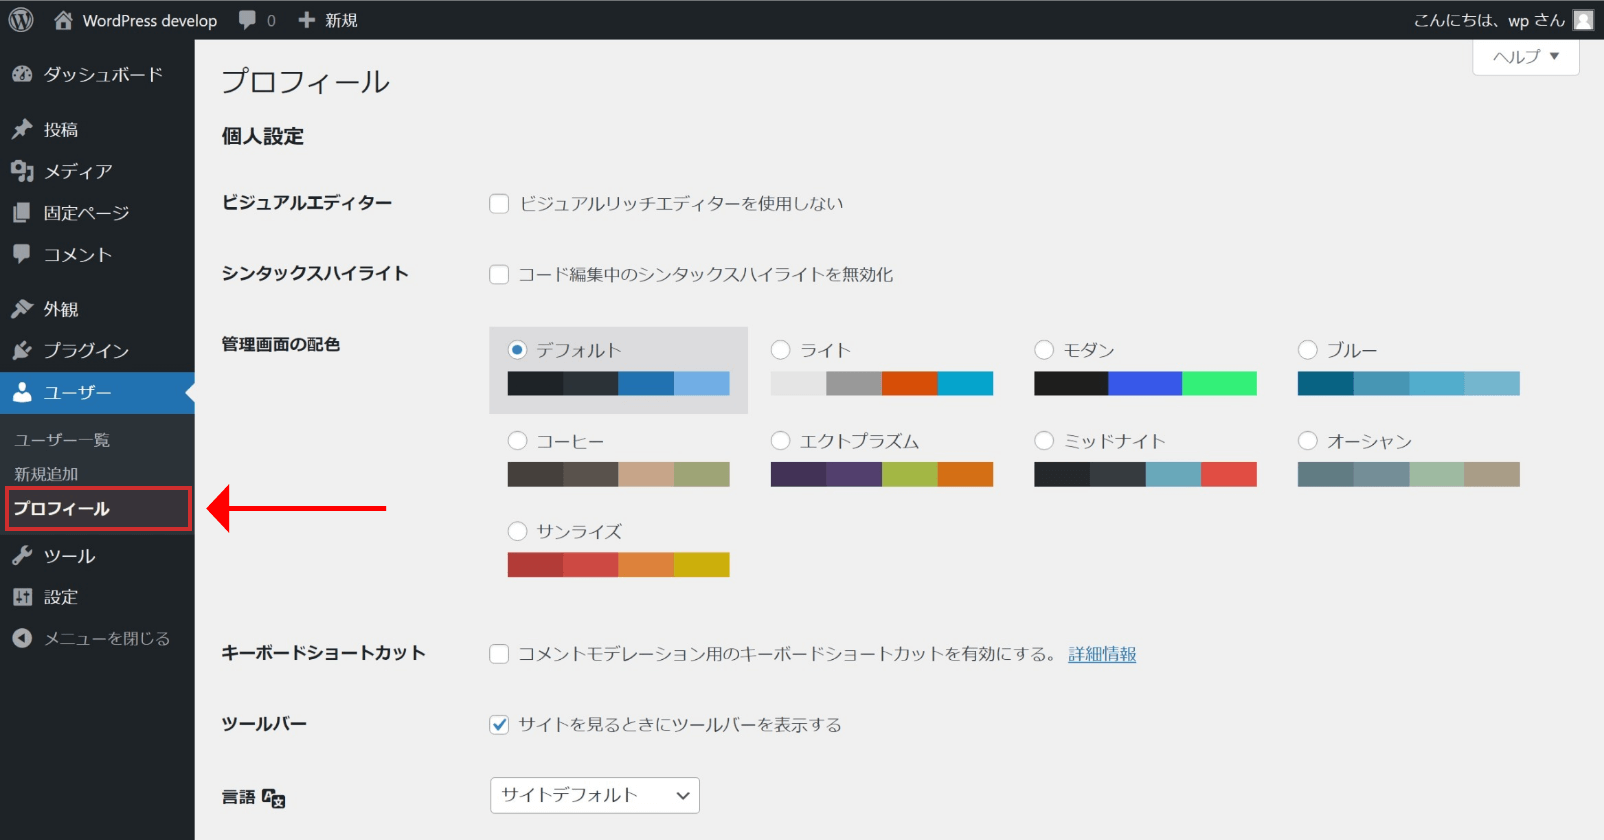The height and width of the screenshot is (840, 1604).
Task: Click the 投稿 pushpin icon
Action: click(x=22, y=129)
